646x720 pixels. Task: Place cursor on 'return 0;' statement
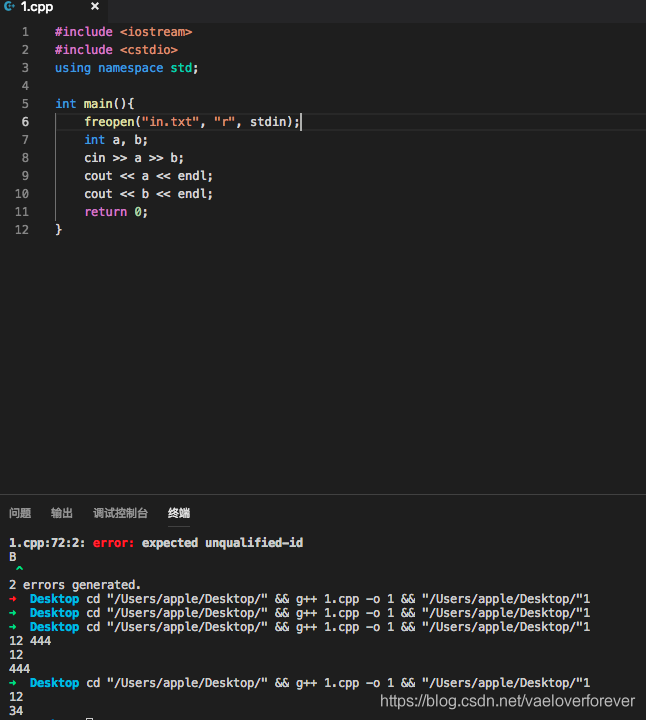(116, 212)
